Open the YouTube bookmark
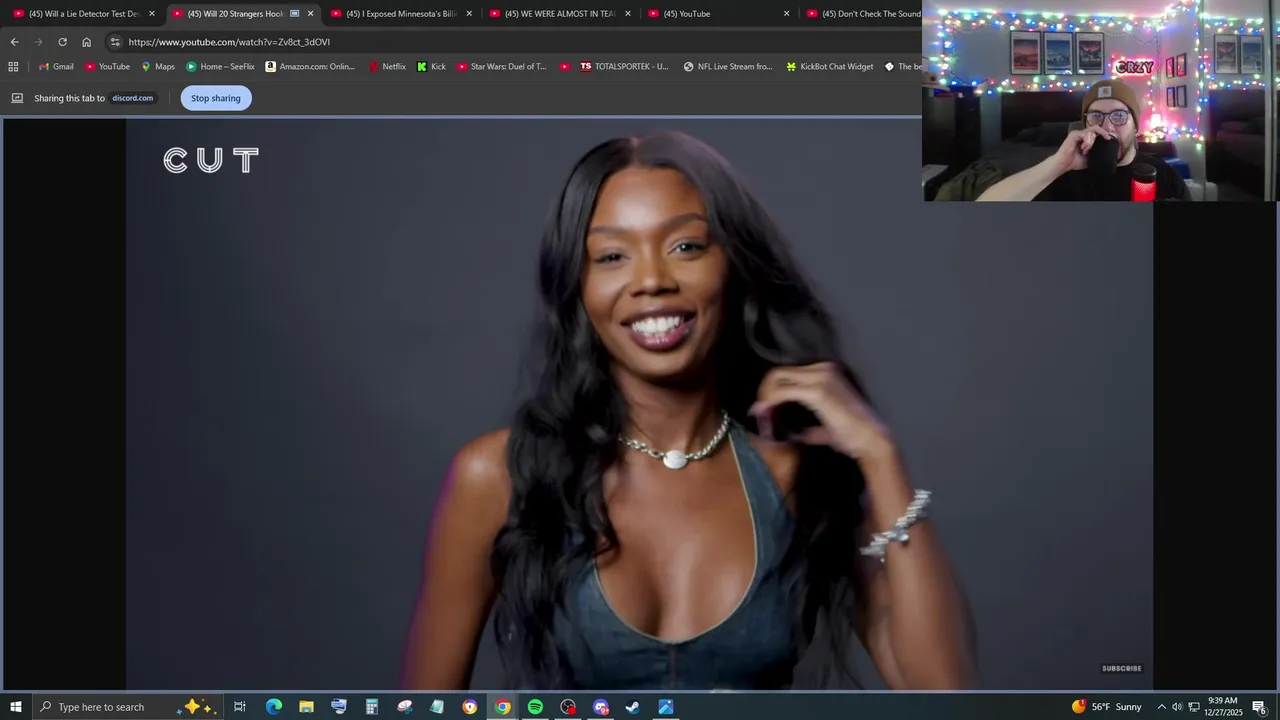The height and width of the screenshot is (720, 1280). (x=107, y=67)
